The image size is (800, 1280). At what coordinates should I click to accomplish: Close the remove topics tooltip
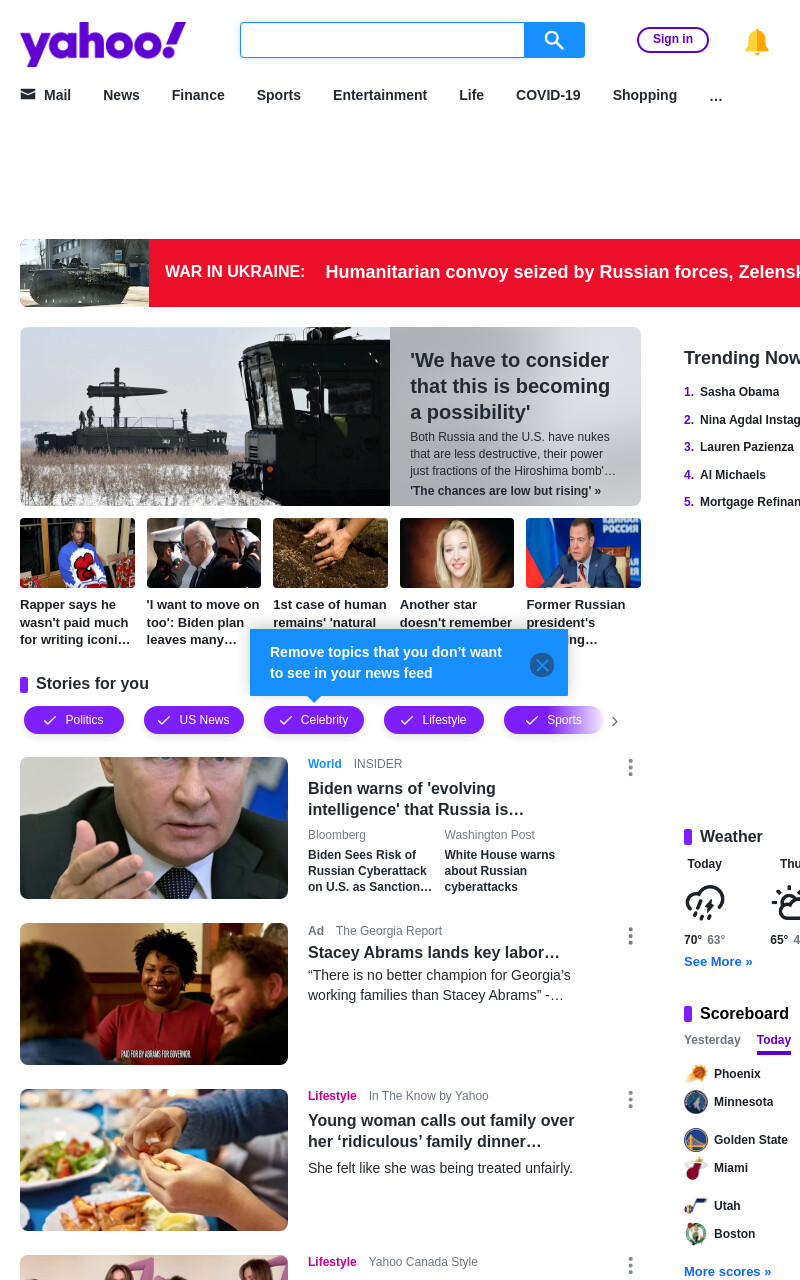542,665
